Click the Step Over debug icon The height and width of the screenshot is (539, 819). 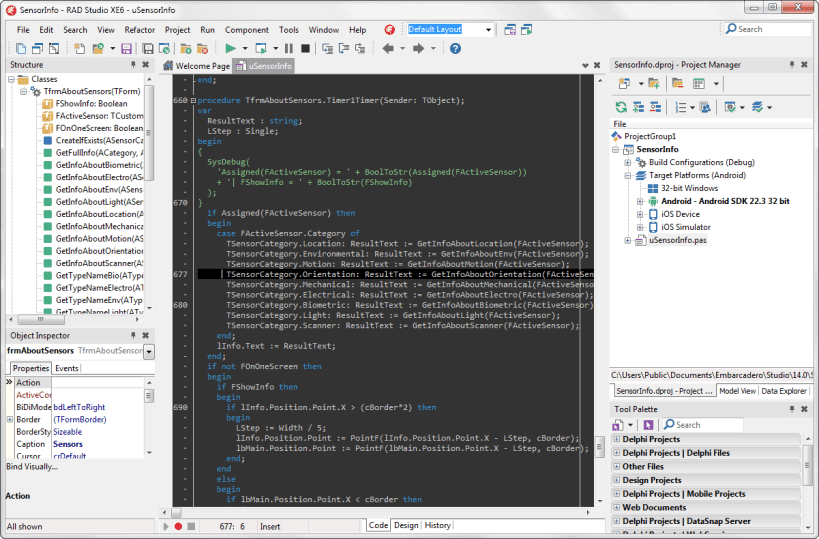tap(344, 49)
